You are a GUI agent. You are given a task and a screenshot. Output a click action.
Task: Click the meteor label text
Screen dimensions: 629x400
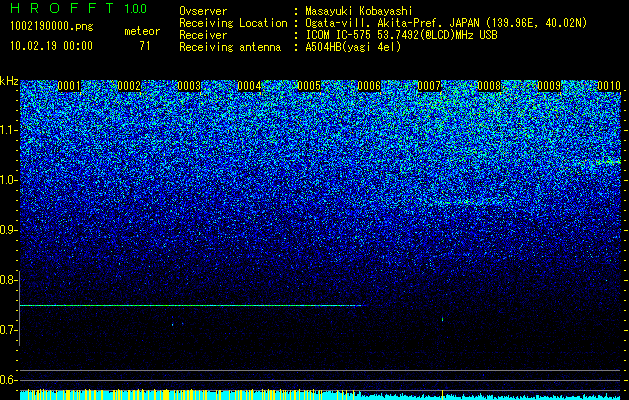[x=142, y=31]
